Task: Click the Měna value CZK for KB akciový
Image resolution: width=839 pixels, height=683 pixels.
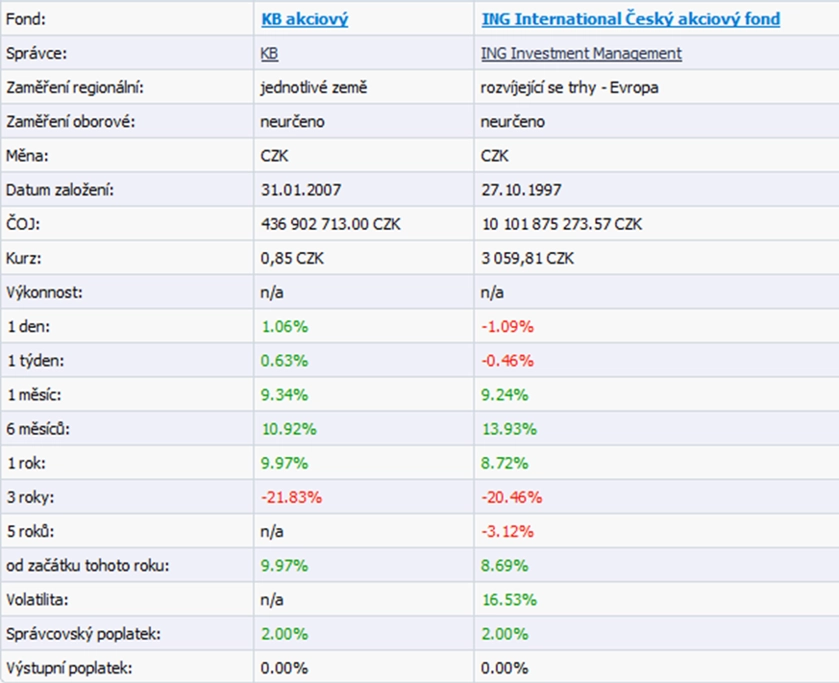Action: 274,156
